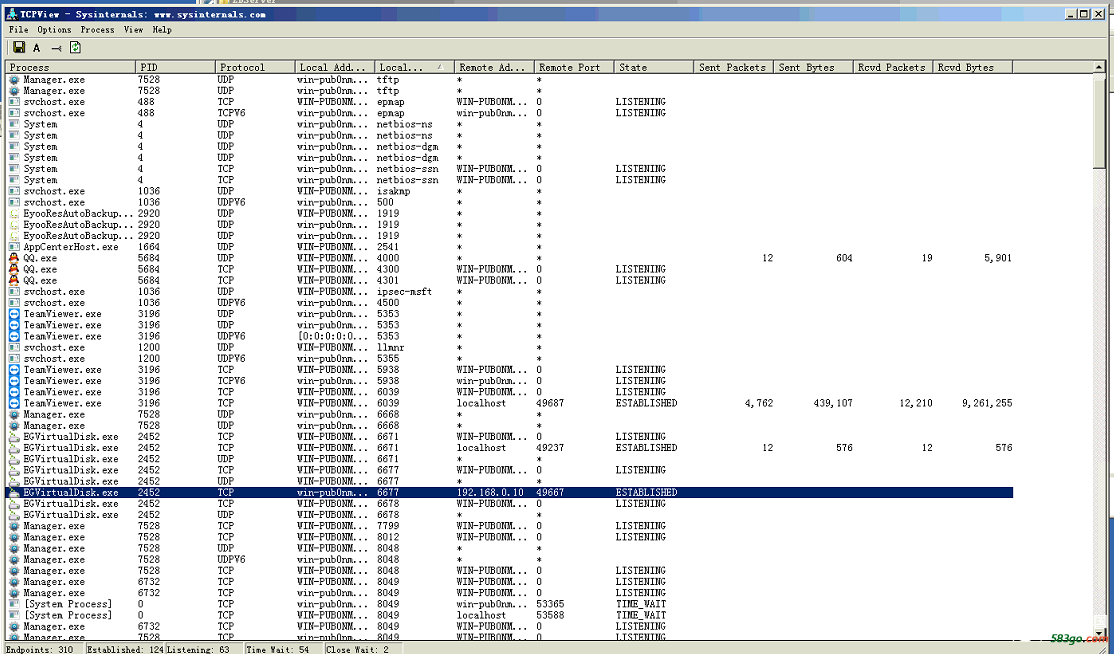Click 'Close Wait: 2' in the status bar

click(357, 649)
